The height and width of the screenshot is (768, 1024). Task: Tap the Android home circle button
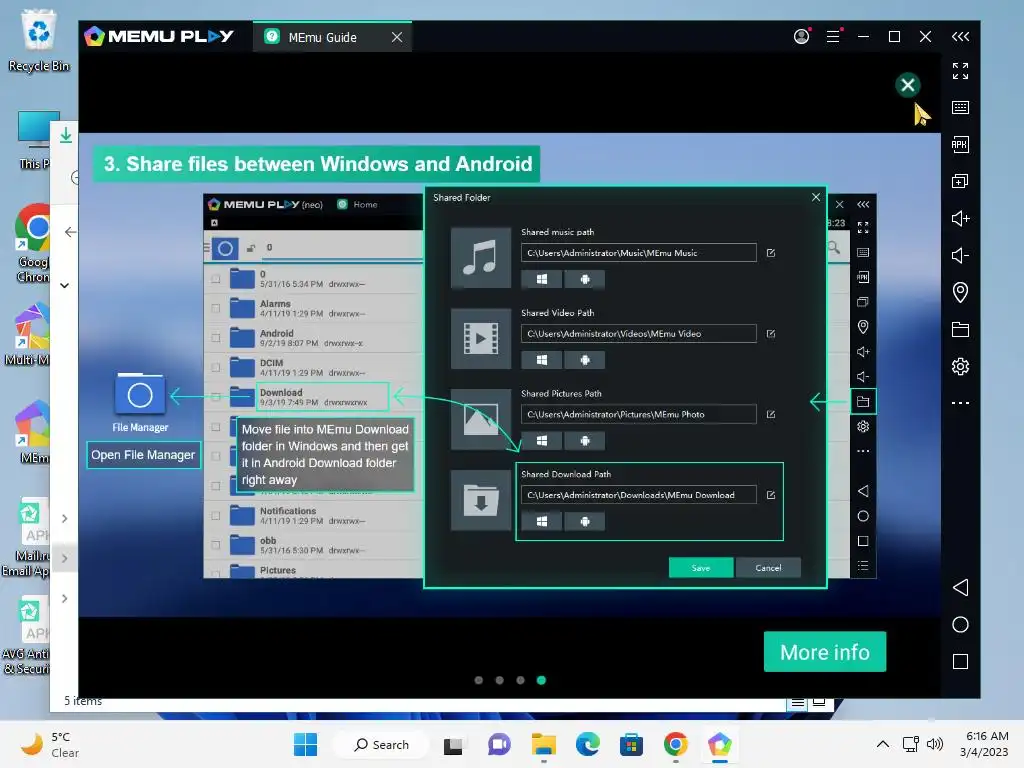(960, 624)
